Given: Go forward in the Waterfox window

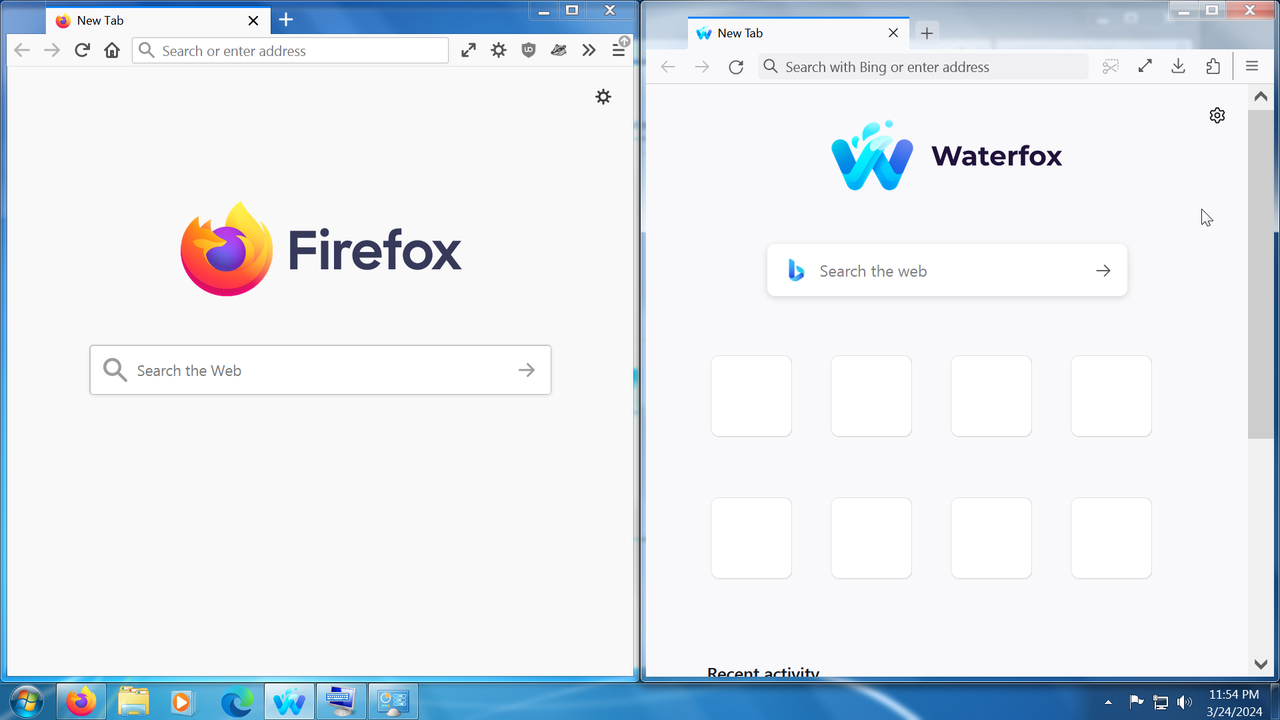Looking at the screenshot, I should pos(702,67).
